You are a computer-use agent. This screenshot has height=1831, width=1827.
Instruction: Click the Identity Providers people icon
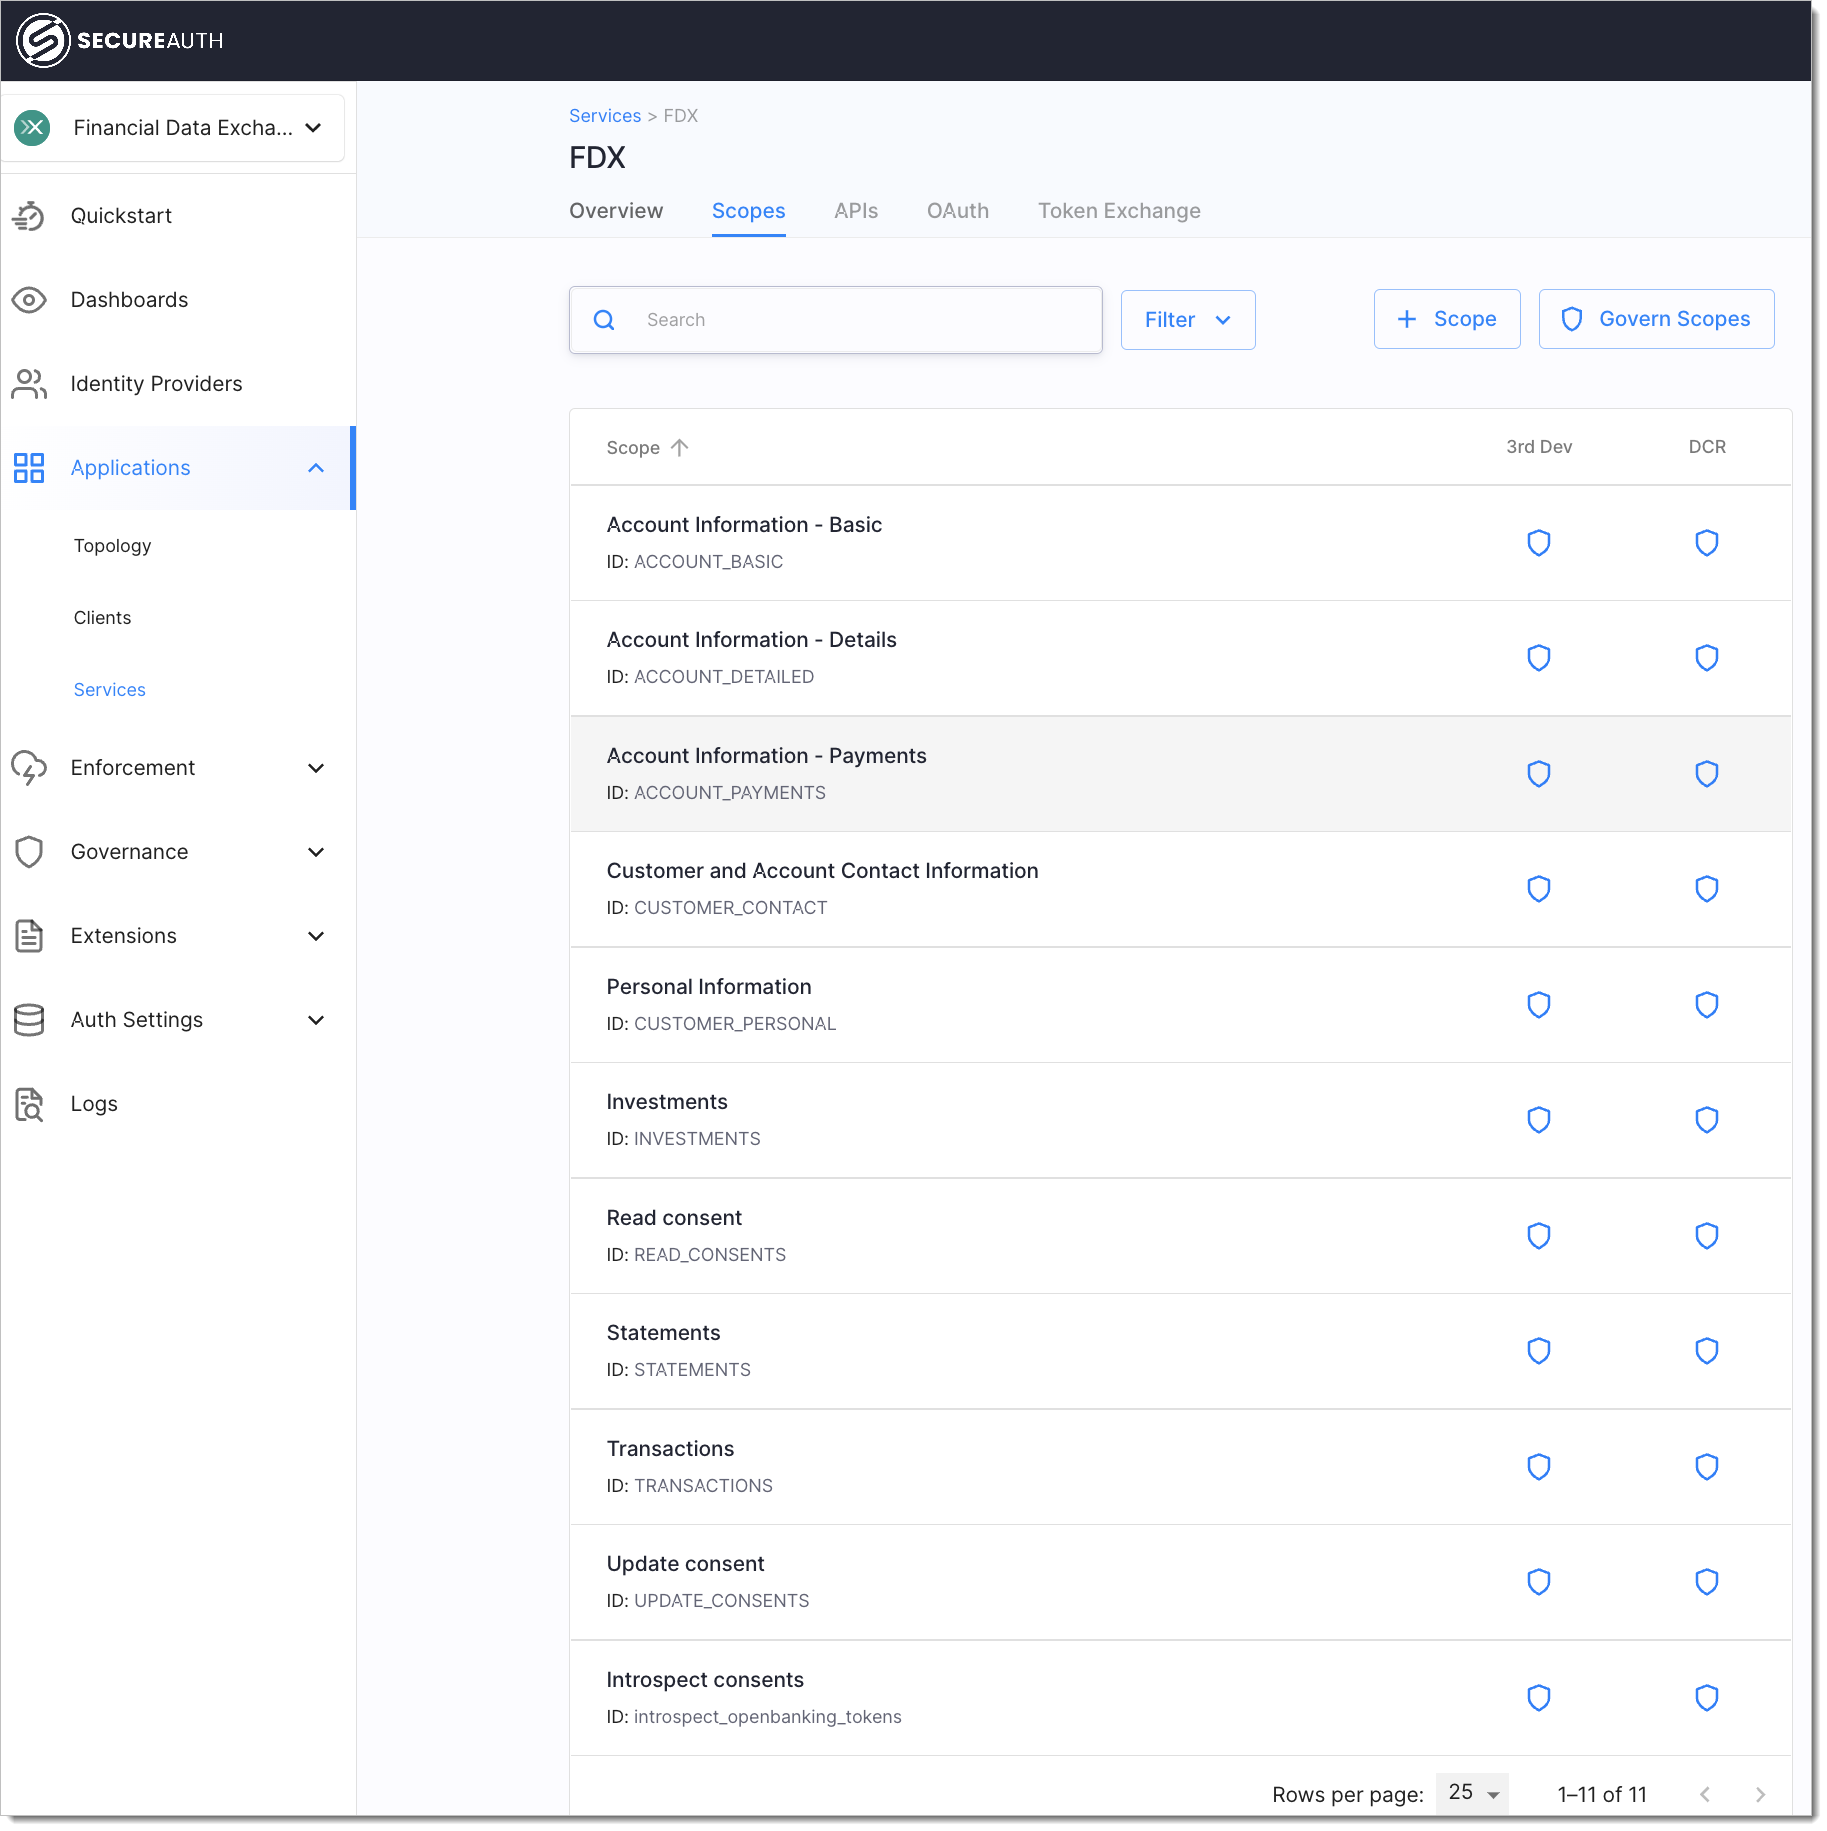tap(29, 384)
